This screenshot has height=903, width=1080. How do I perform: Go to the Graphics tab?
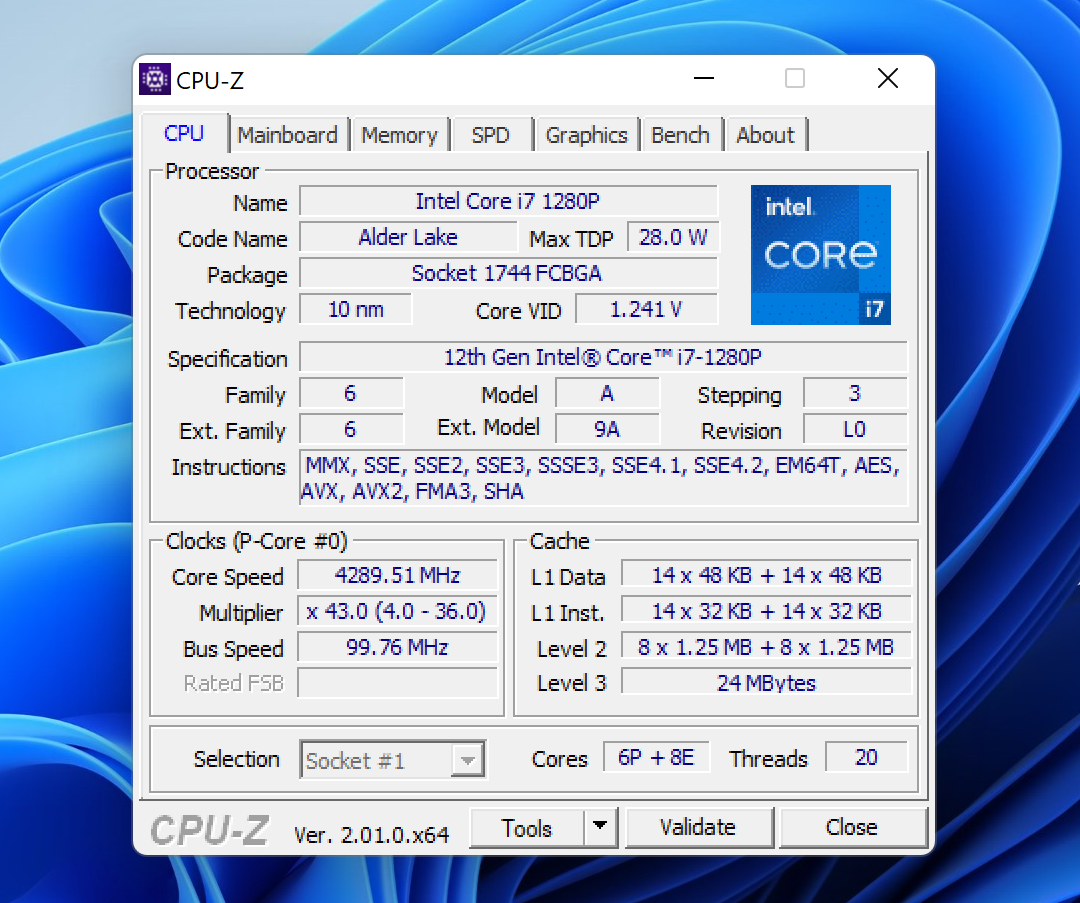587,135
